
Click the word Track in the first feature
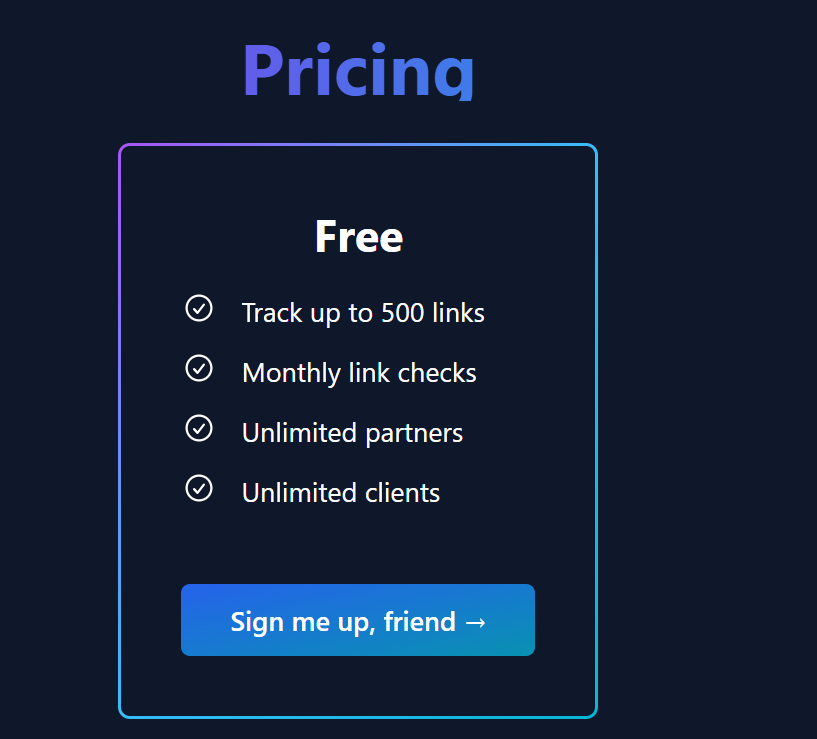point(272,313)
